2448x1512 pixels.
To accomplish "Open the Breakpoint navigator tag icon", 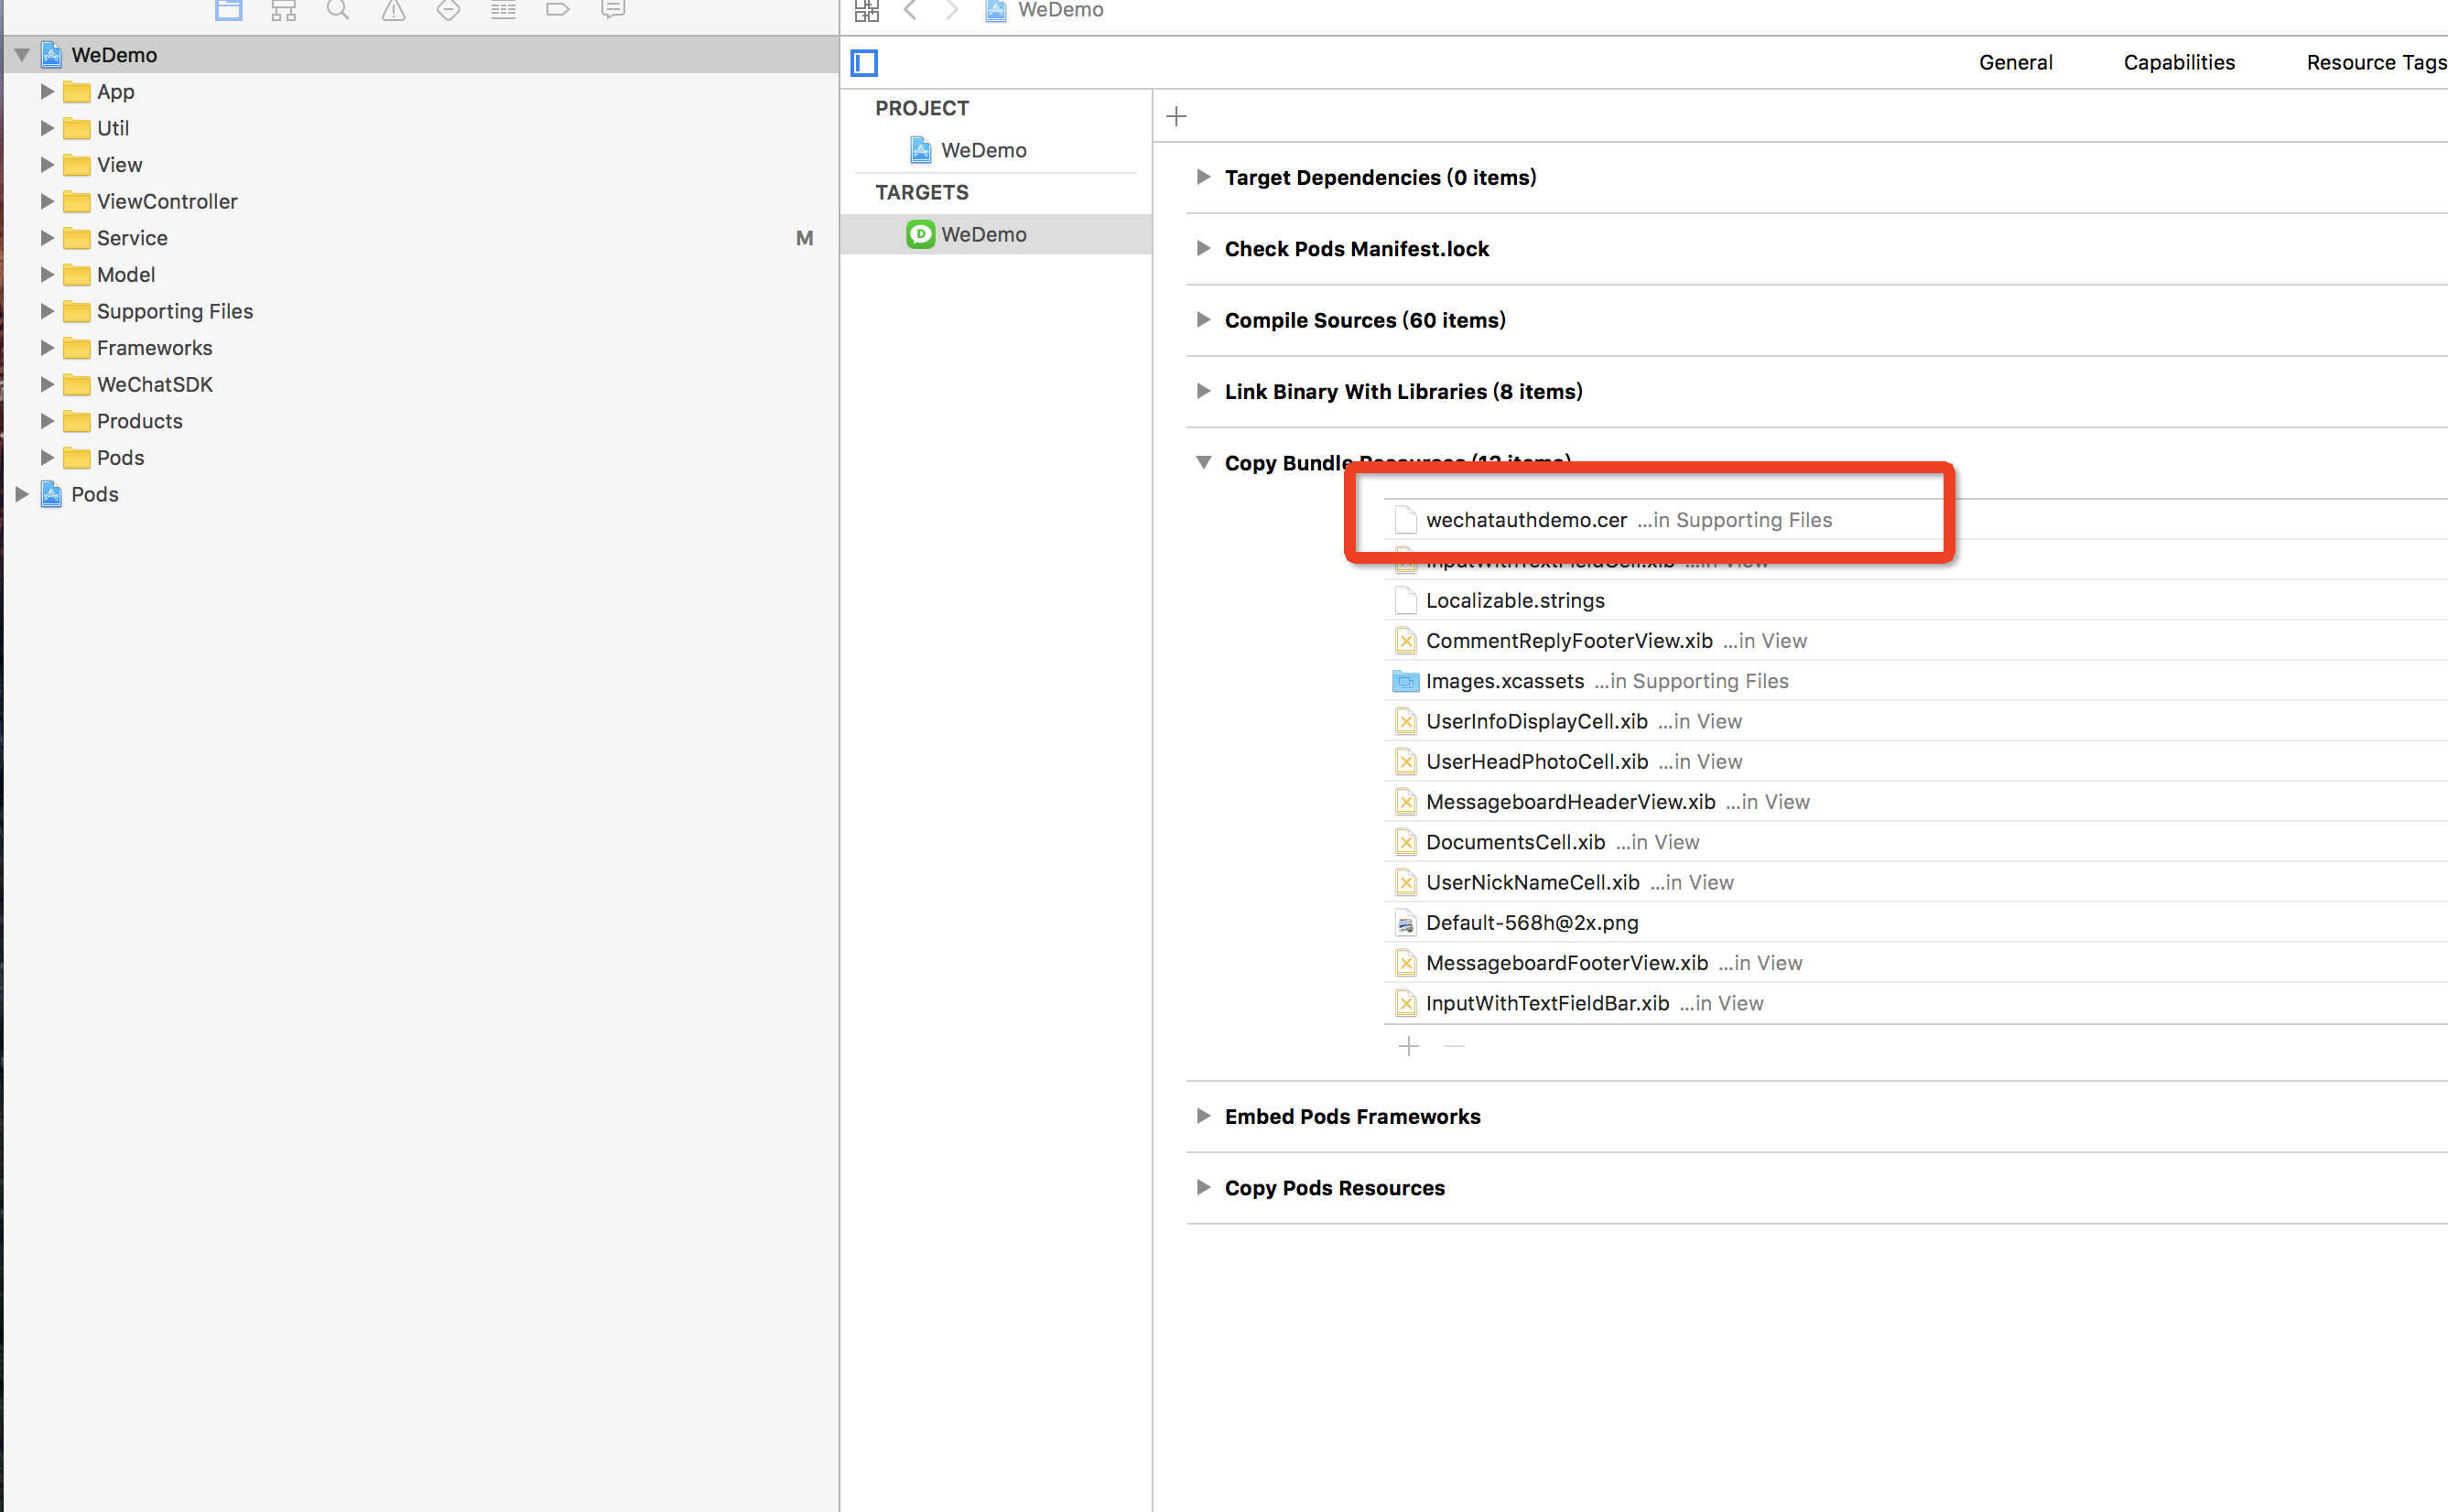I will pos(558,11).
